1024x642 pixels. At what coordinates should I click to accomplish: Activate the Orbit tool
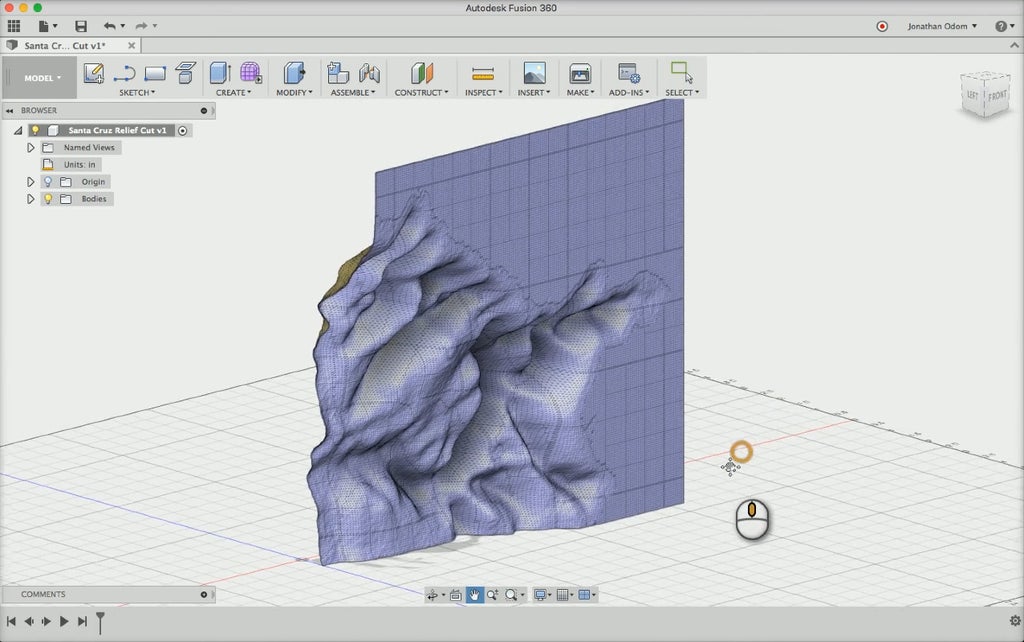[x=432, y=594]
